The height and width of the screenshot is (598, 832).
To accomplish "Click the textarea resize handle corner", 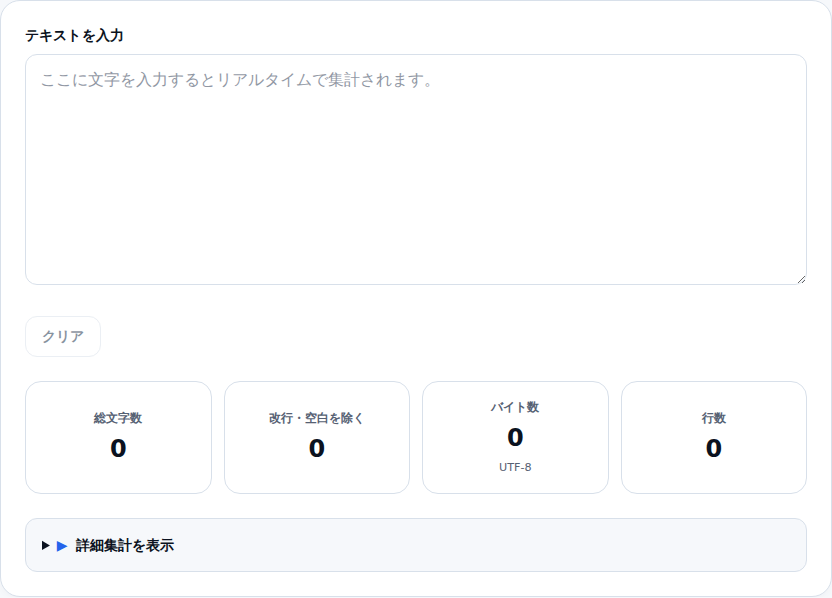I will pos(801,279).
